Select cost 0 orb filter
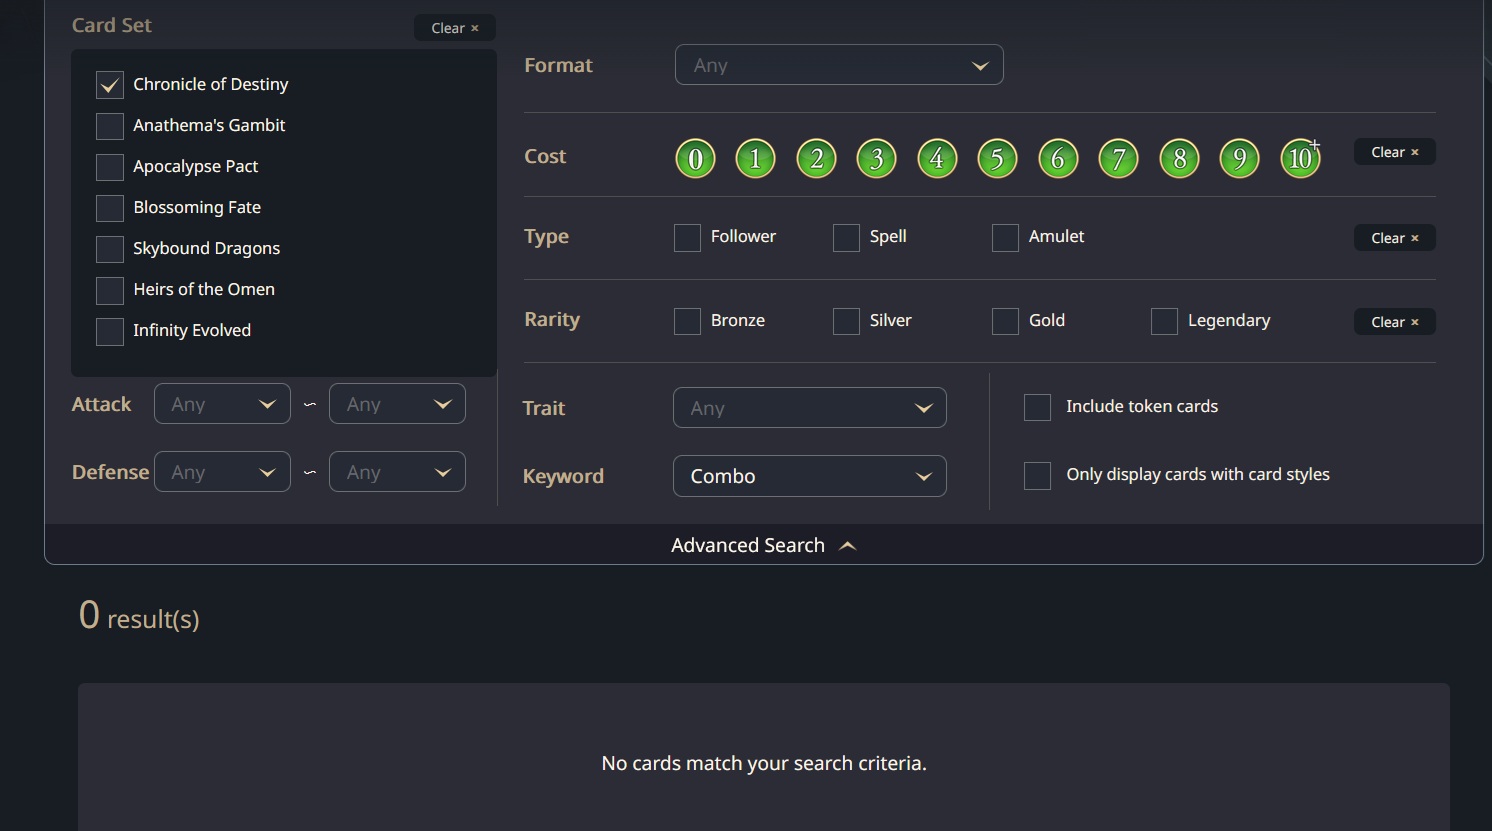The width and height of the screenshot is (1492, 831). point(695,158)
